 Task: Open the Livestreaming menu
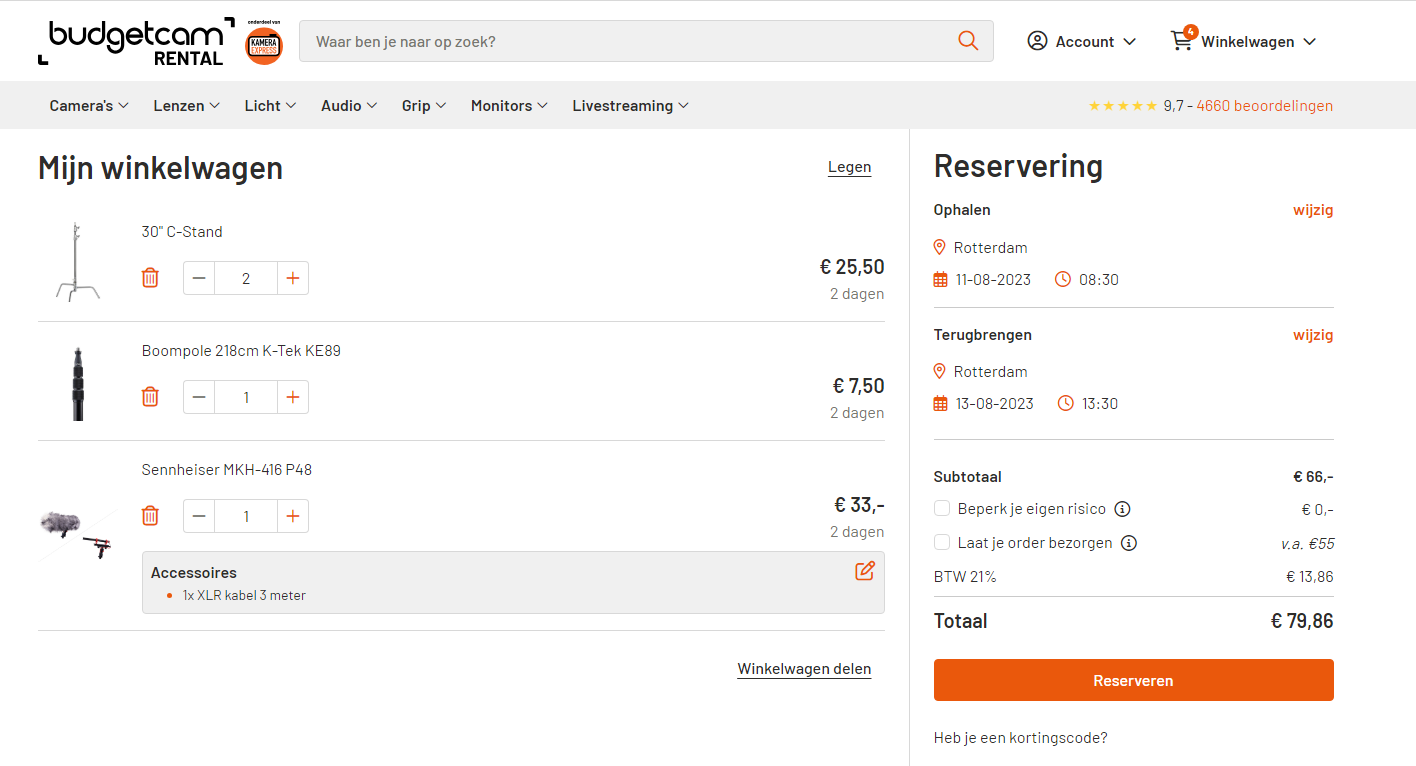630,106
